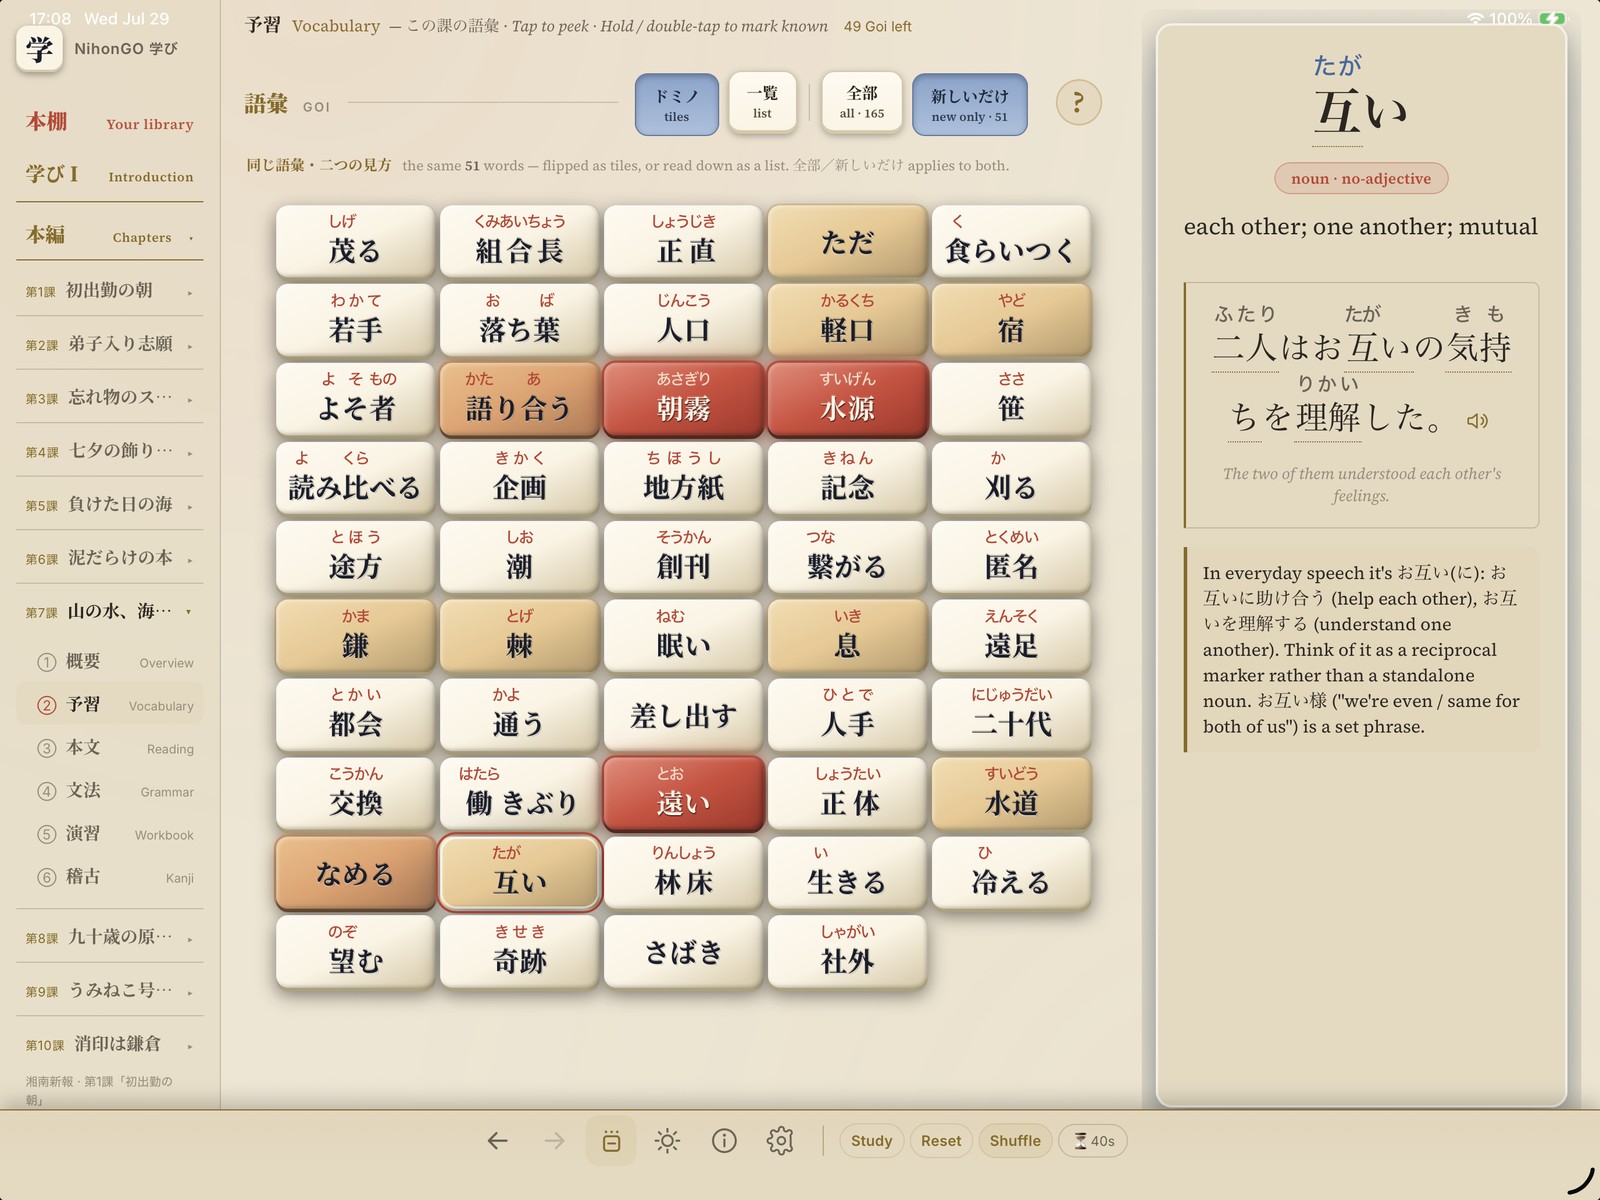Tap the orange 語り合う tile

click(x=519, y=399)
